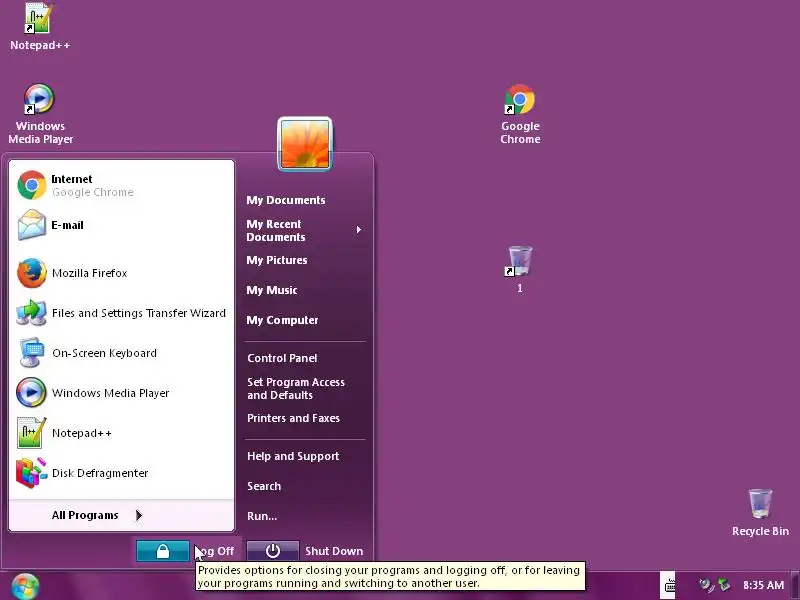Click the lock Log Off button

pyautogui.click(x=163, y=551)
